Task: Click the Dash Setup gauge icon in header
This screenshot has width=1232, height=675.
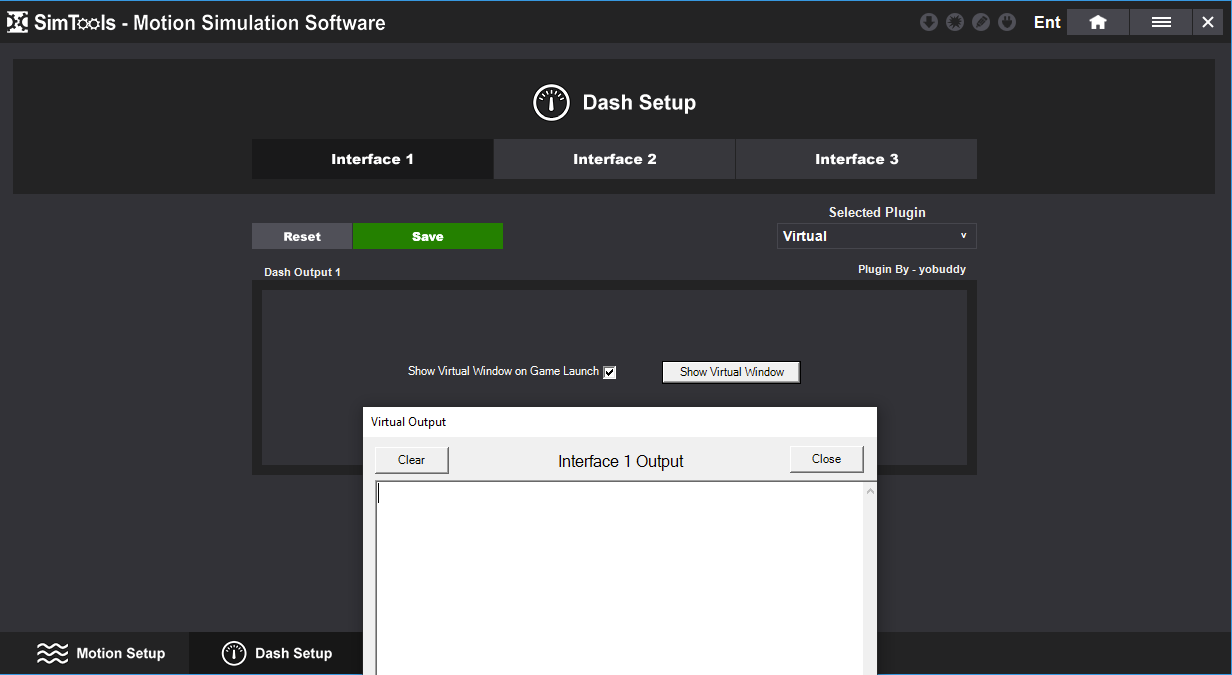Action: [551, 103]
